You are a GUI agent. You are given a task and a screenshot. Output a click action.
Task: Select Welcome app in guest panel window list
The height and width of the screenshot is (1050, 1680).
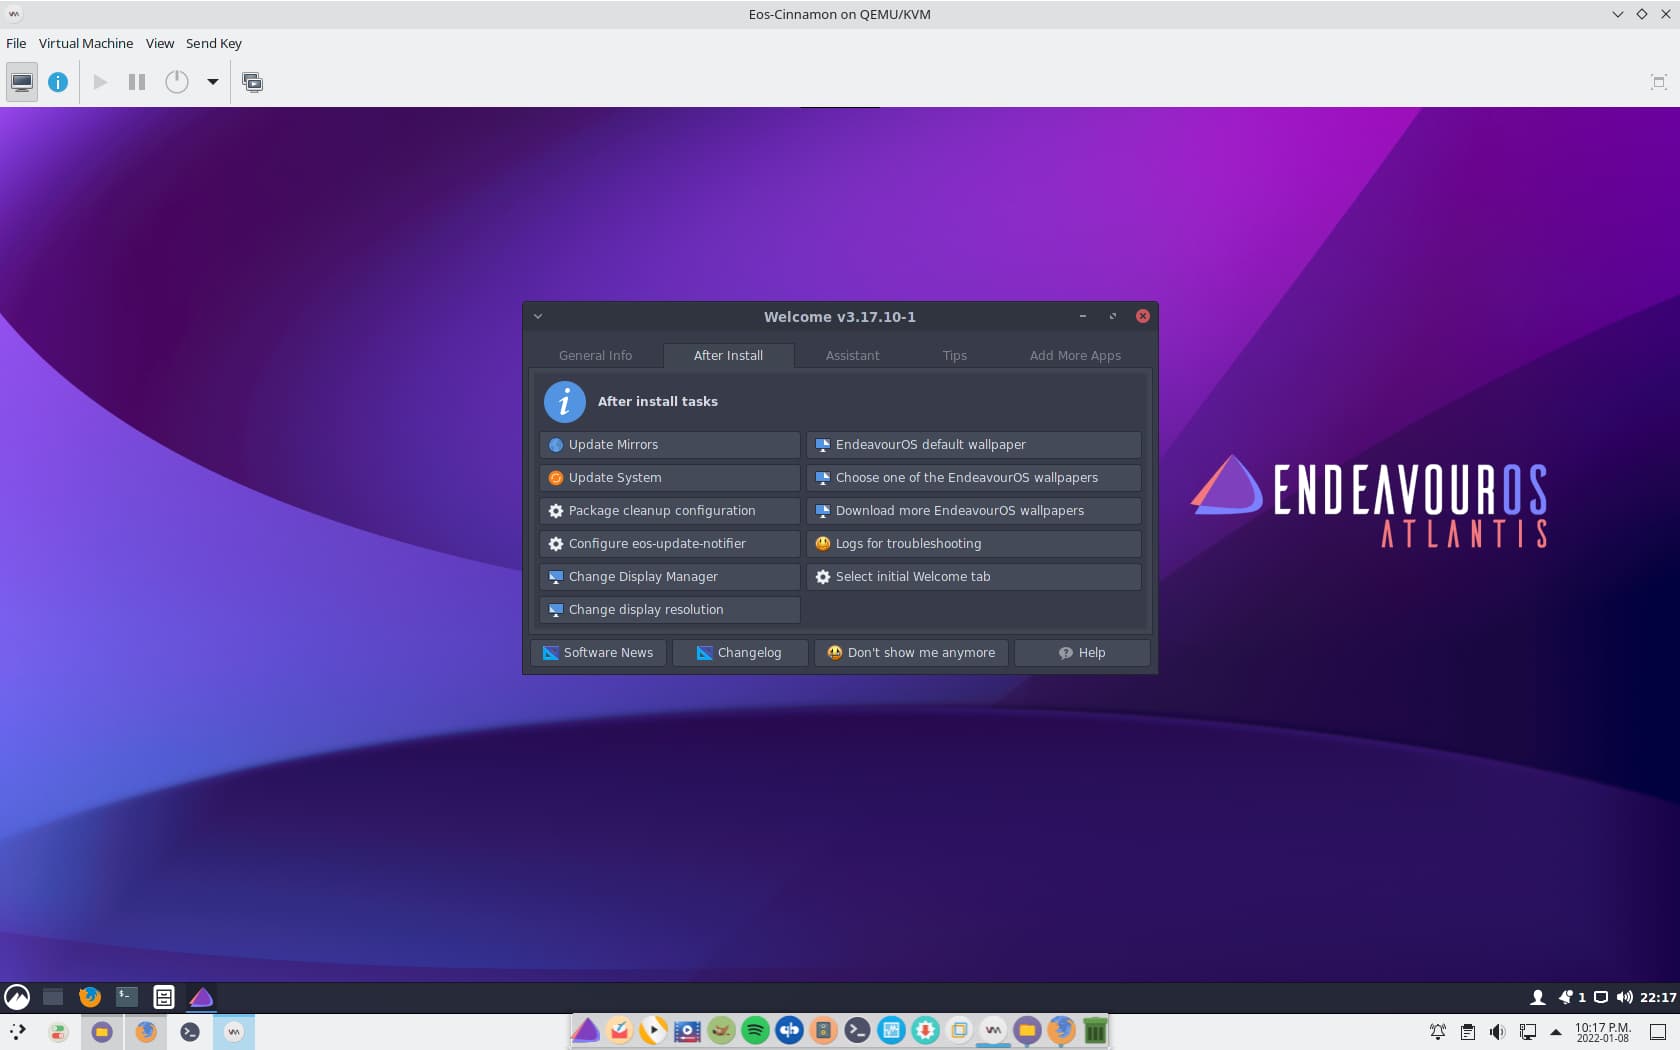(201, 997)
